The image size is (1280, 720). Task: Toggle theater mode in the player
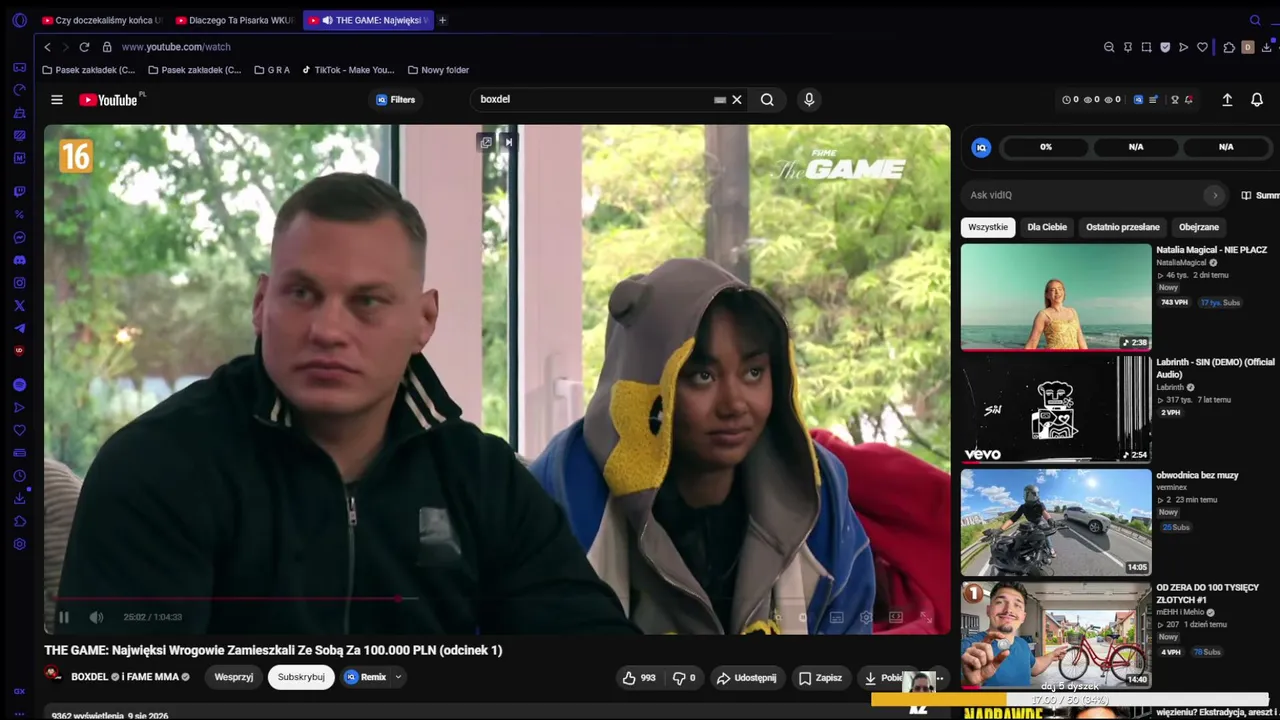tap(896, 617)
